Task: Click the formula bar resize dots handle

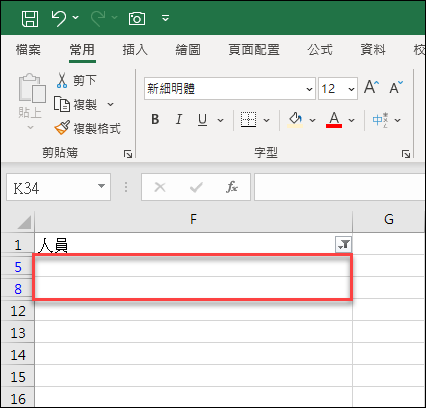Action: coord(126,187)
